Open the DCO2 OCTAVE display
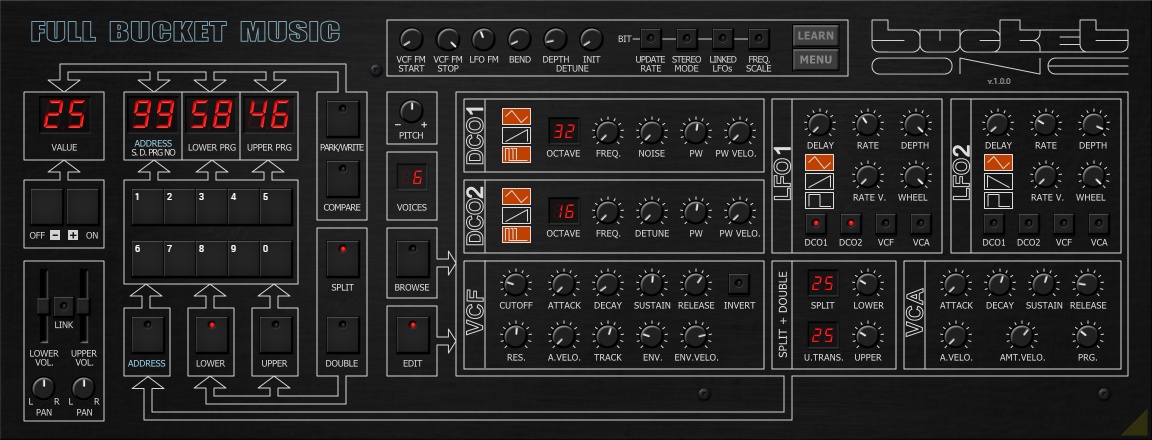Screen dimensions: 1152x440 pyautogui.click(x=564, y=212)
